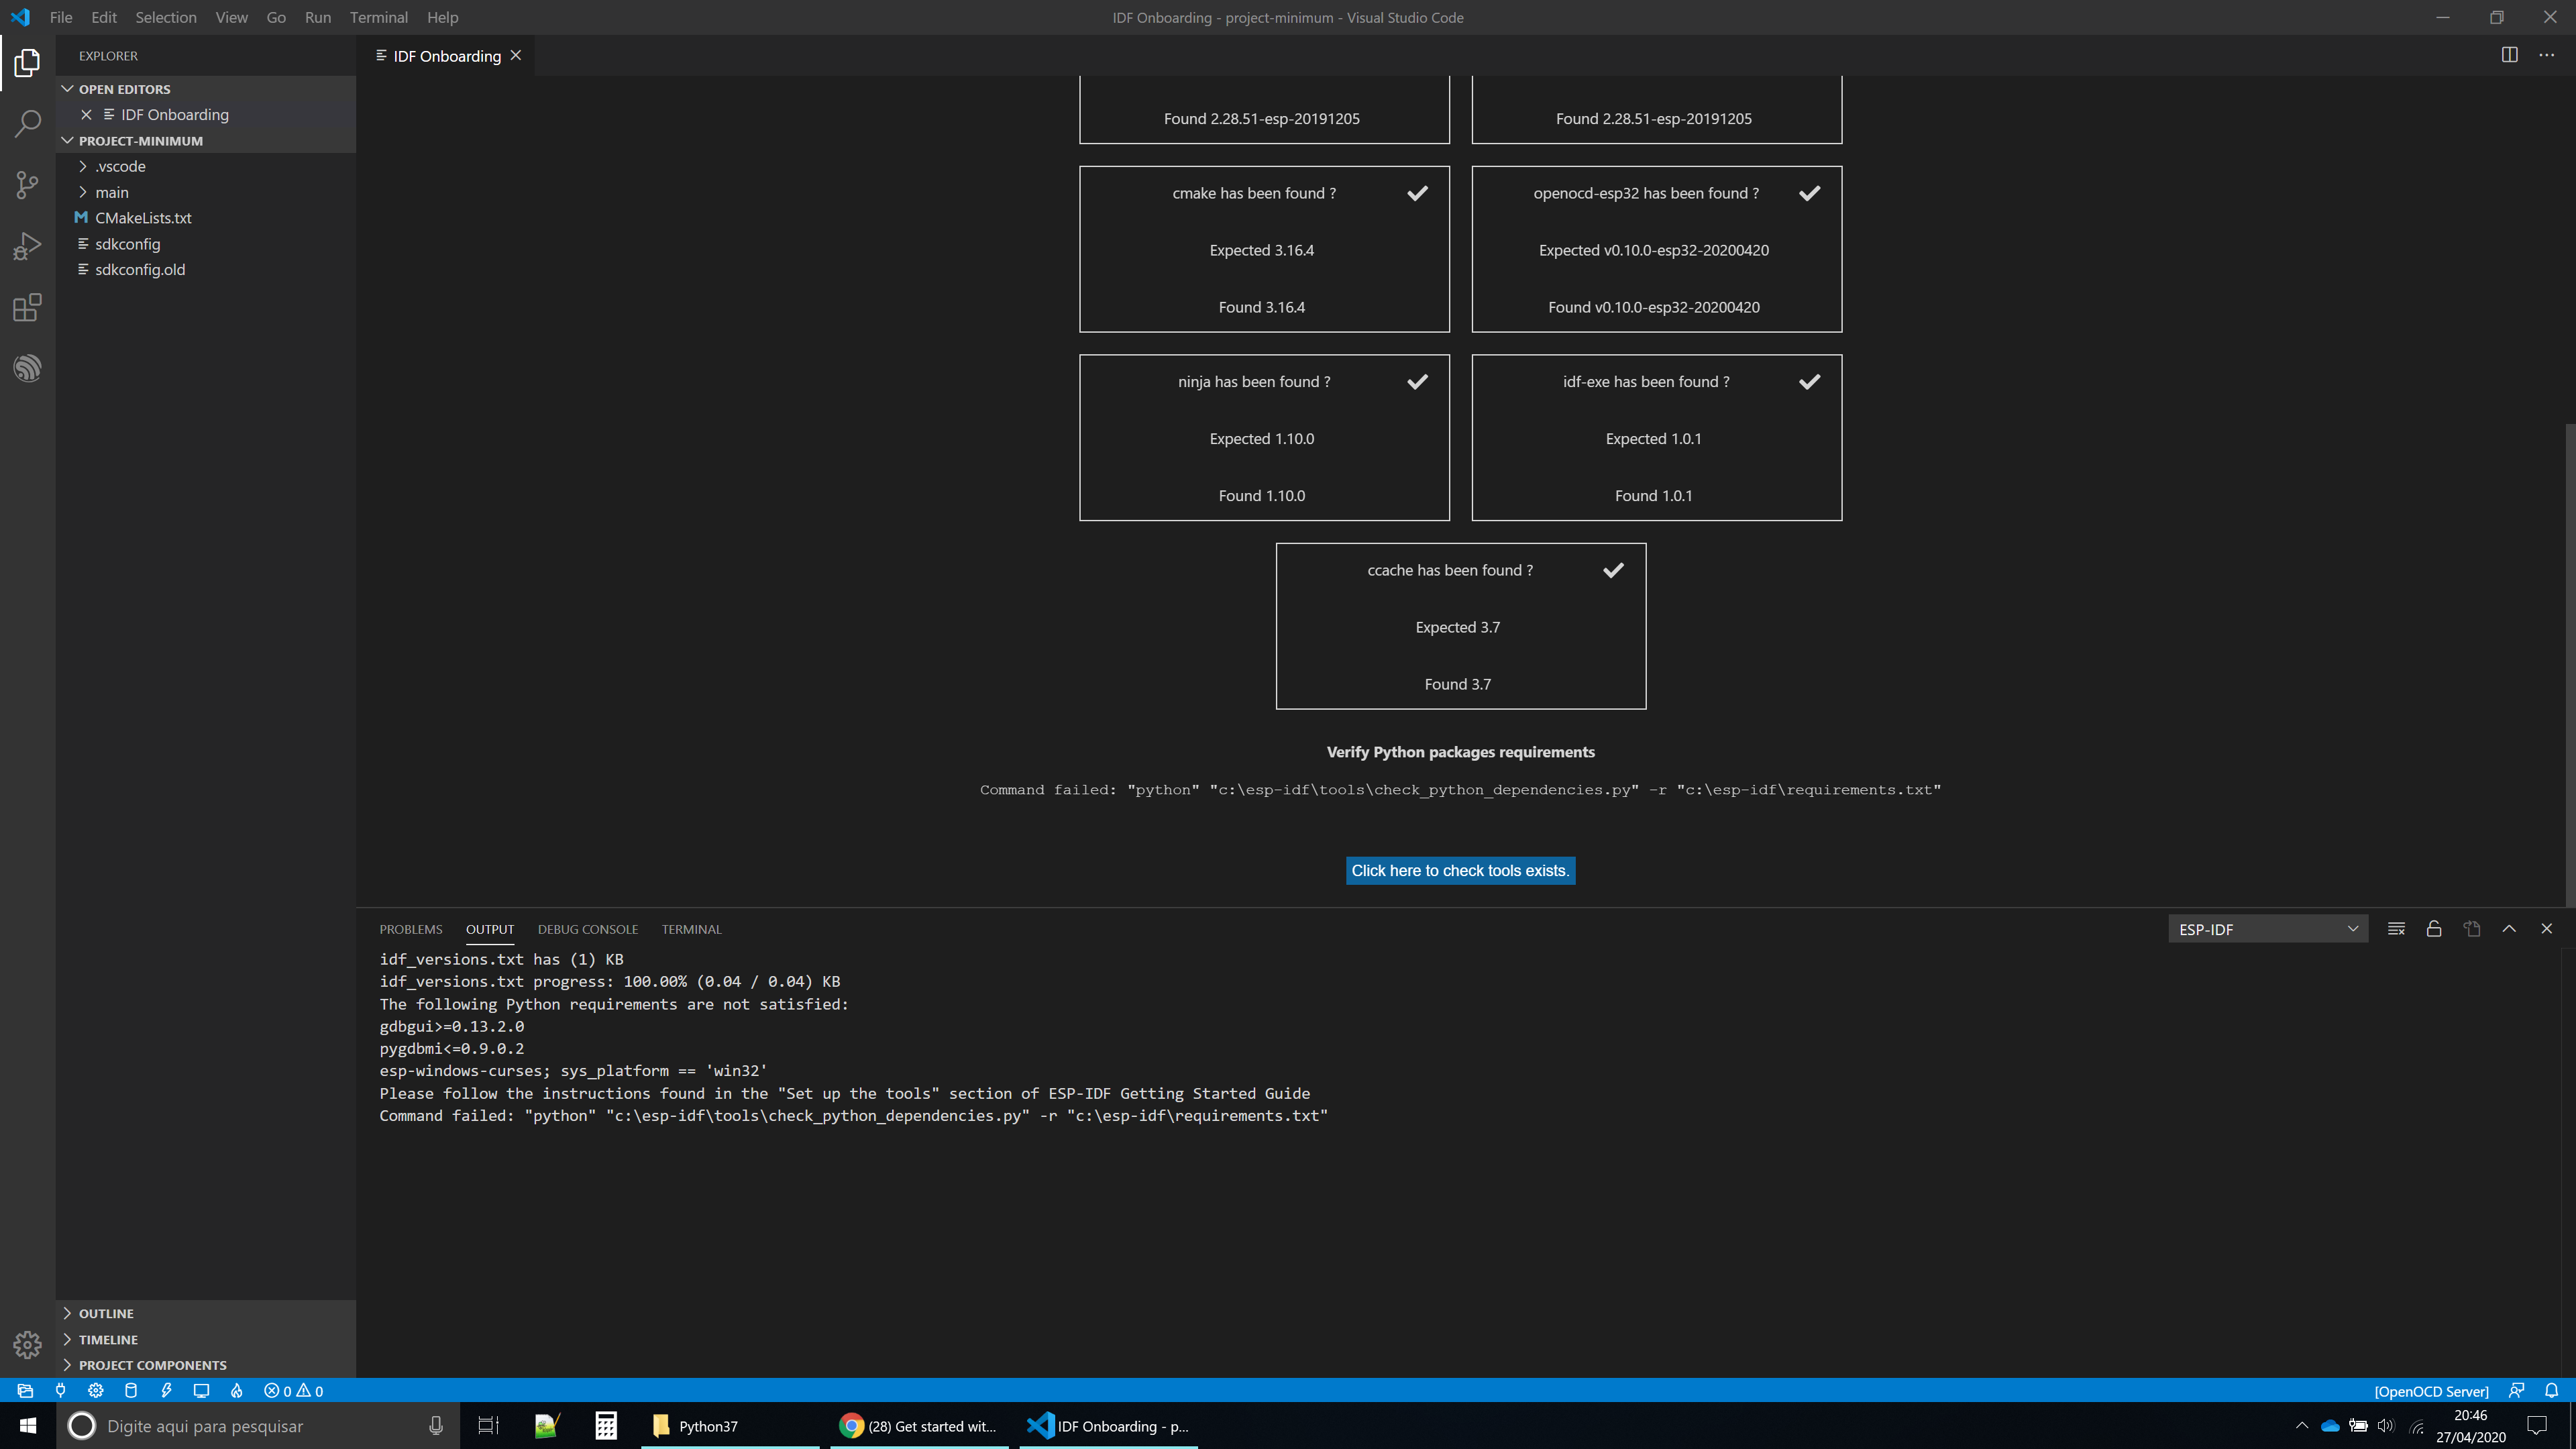Expand the PROJECT COMPONENTS section
2576x1449 pixels.
(206, 1365)
